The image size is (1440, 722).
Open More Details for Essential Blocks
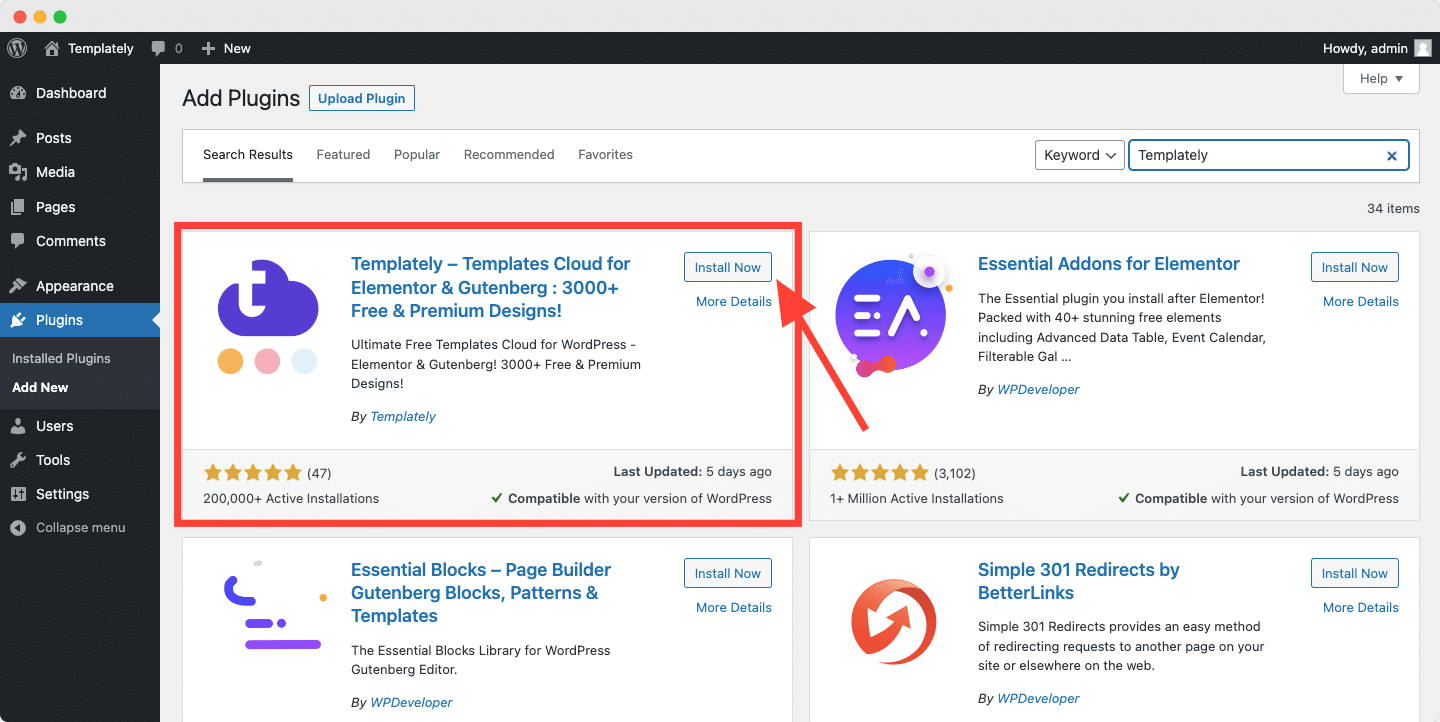tap(734, 607)
